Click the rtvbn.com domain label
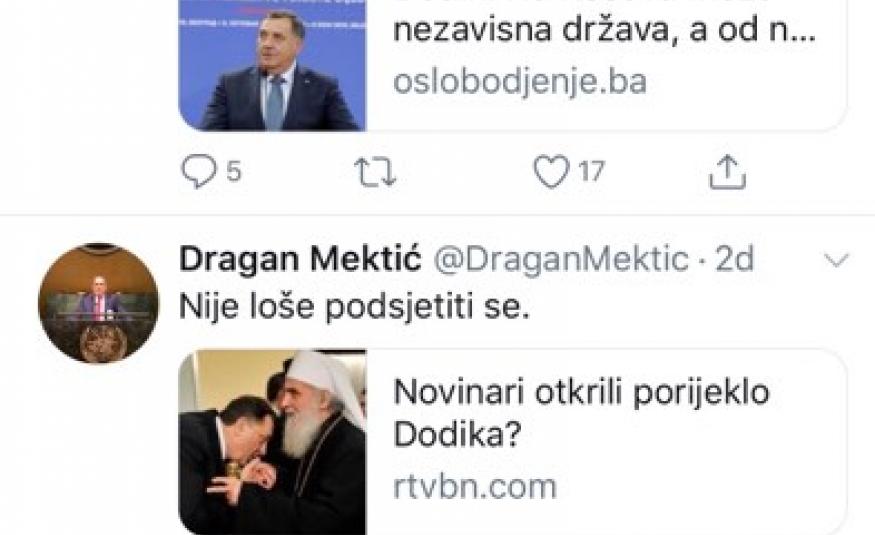This screenshot has width=875, height=535. [x=474, y=487]
